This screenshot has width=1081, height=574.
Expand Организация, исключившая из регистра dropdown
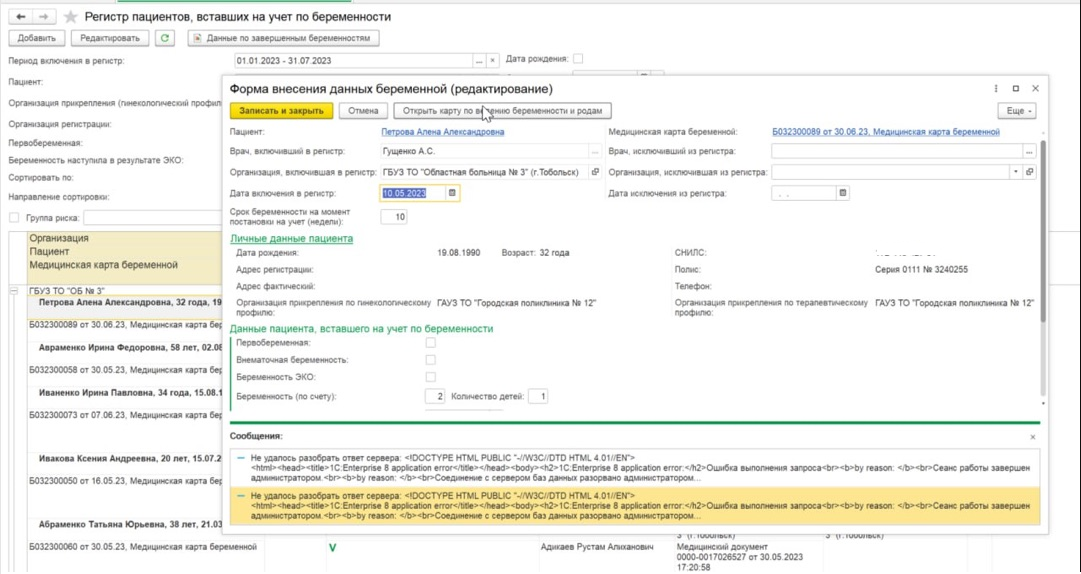1016,172
